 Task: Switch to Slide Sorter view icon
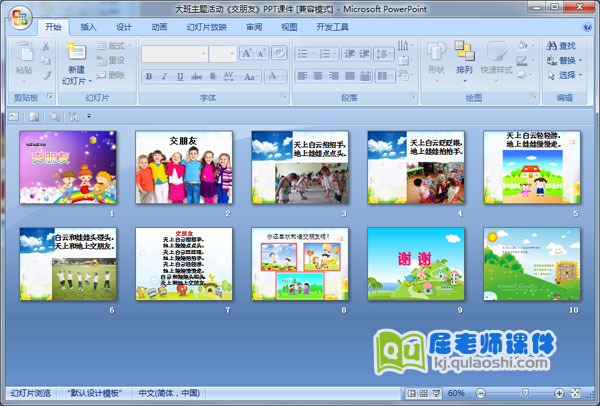[424, 393]
